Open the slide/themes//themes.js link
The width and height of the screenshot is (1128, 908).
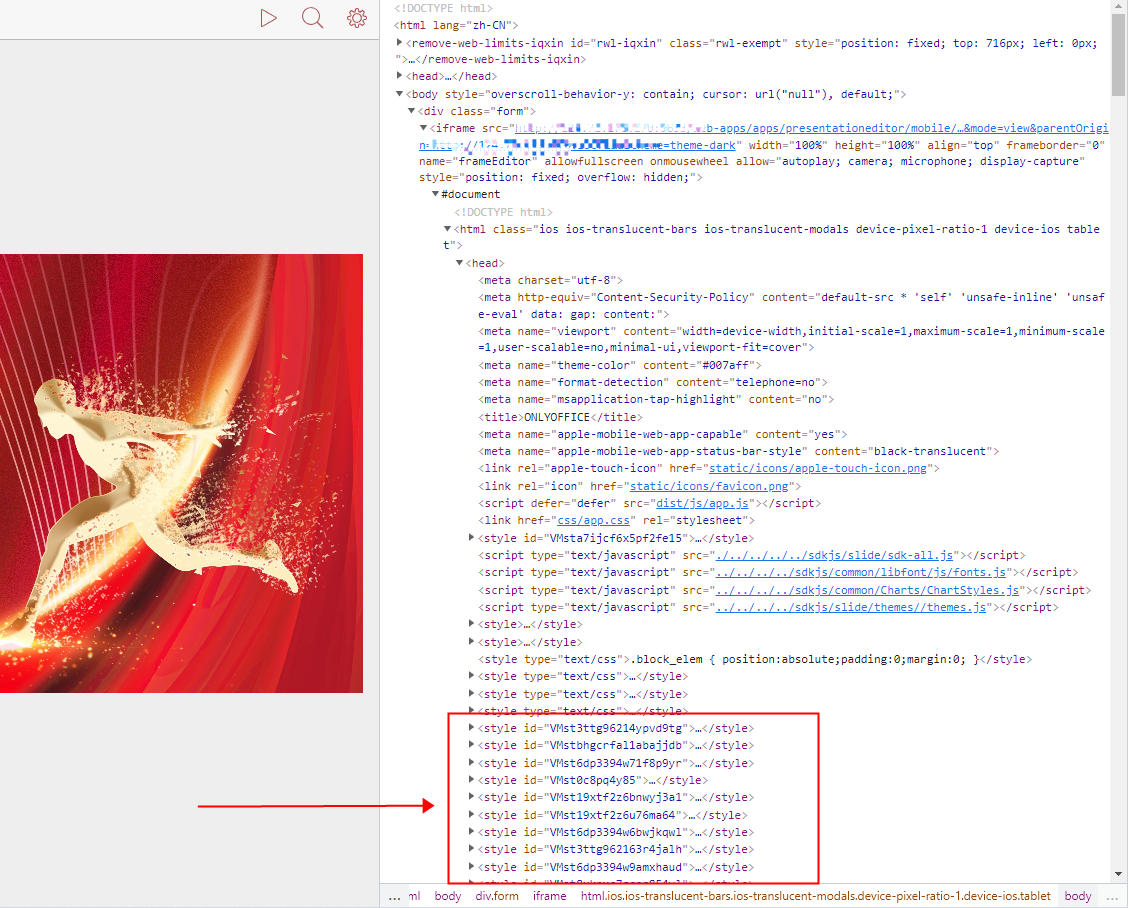851,607
